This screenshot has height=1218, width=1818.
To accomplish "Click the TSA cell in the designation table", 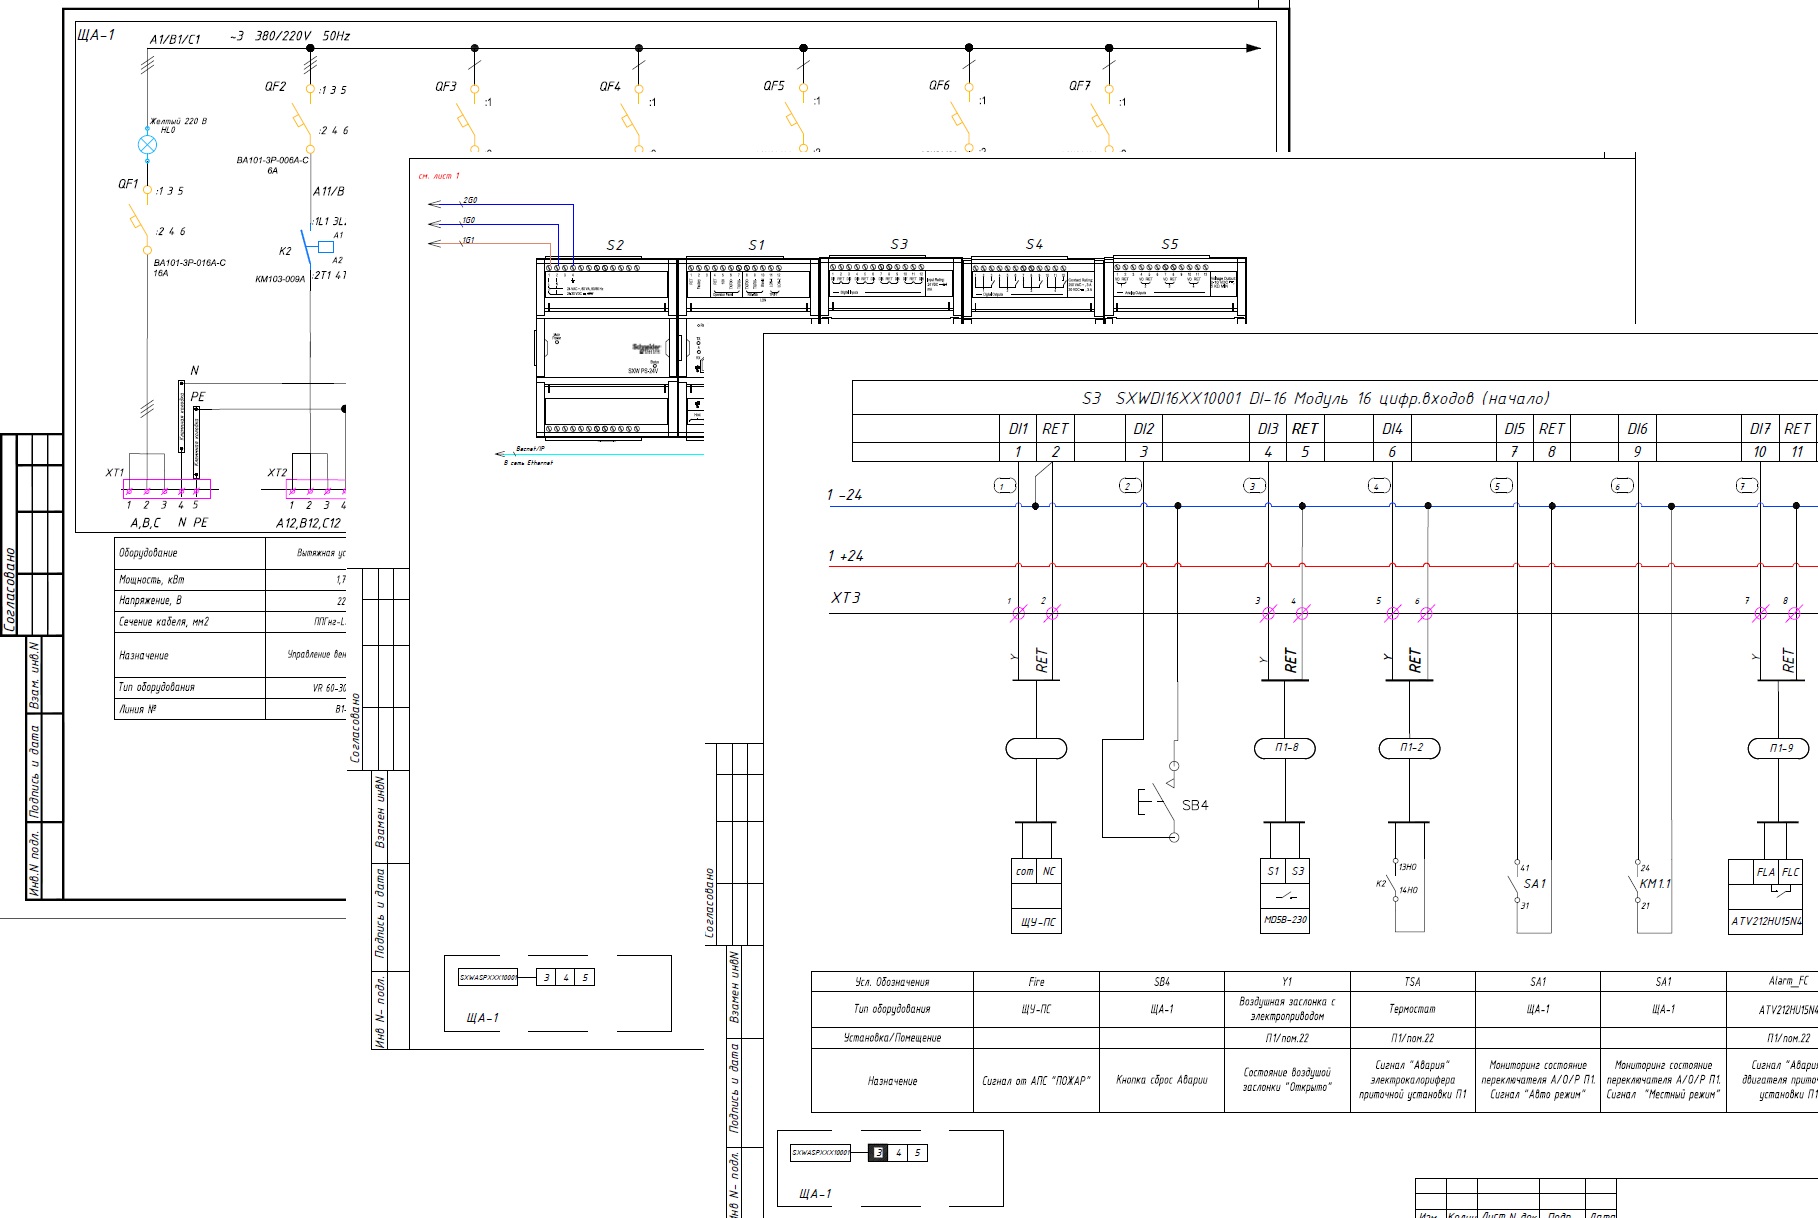I will (x=1412, y=982).
